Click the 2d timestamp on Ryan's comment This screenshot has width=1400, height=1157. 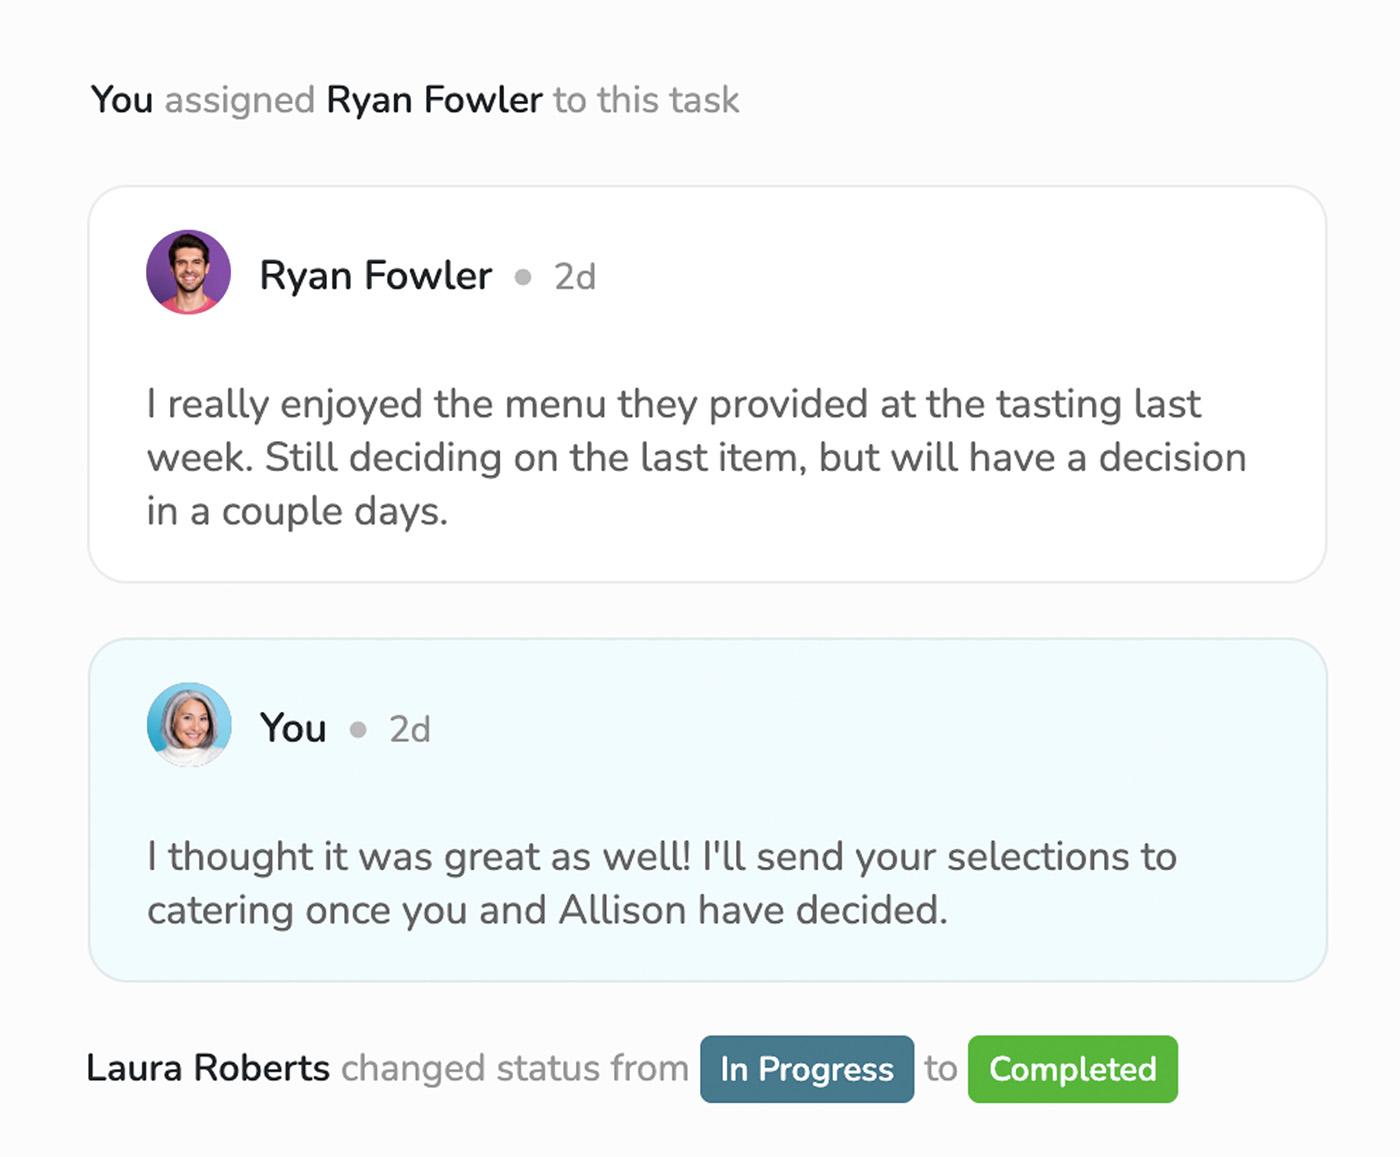click(x=575, y=277)
